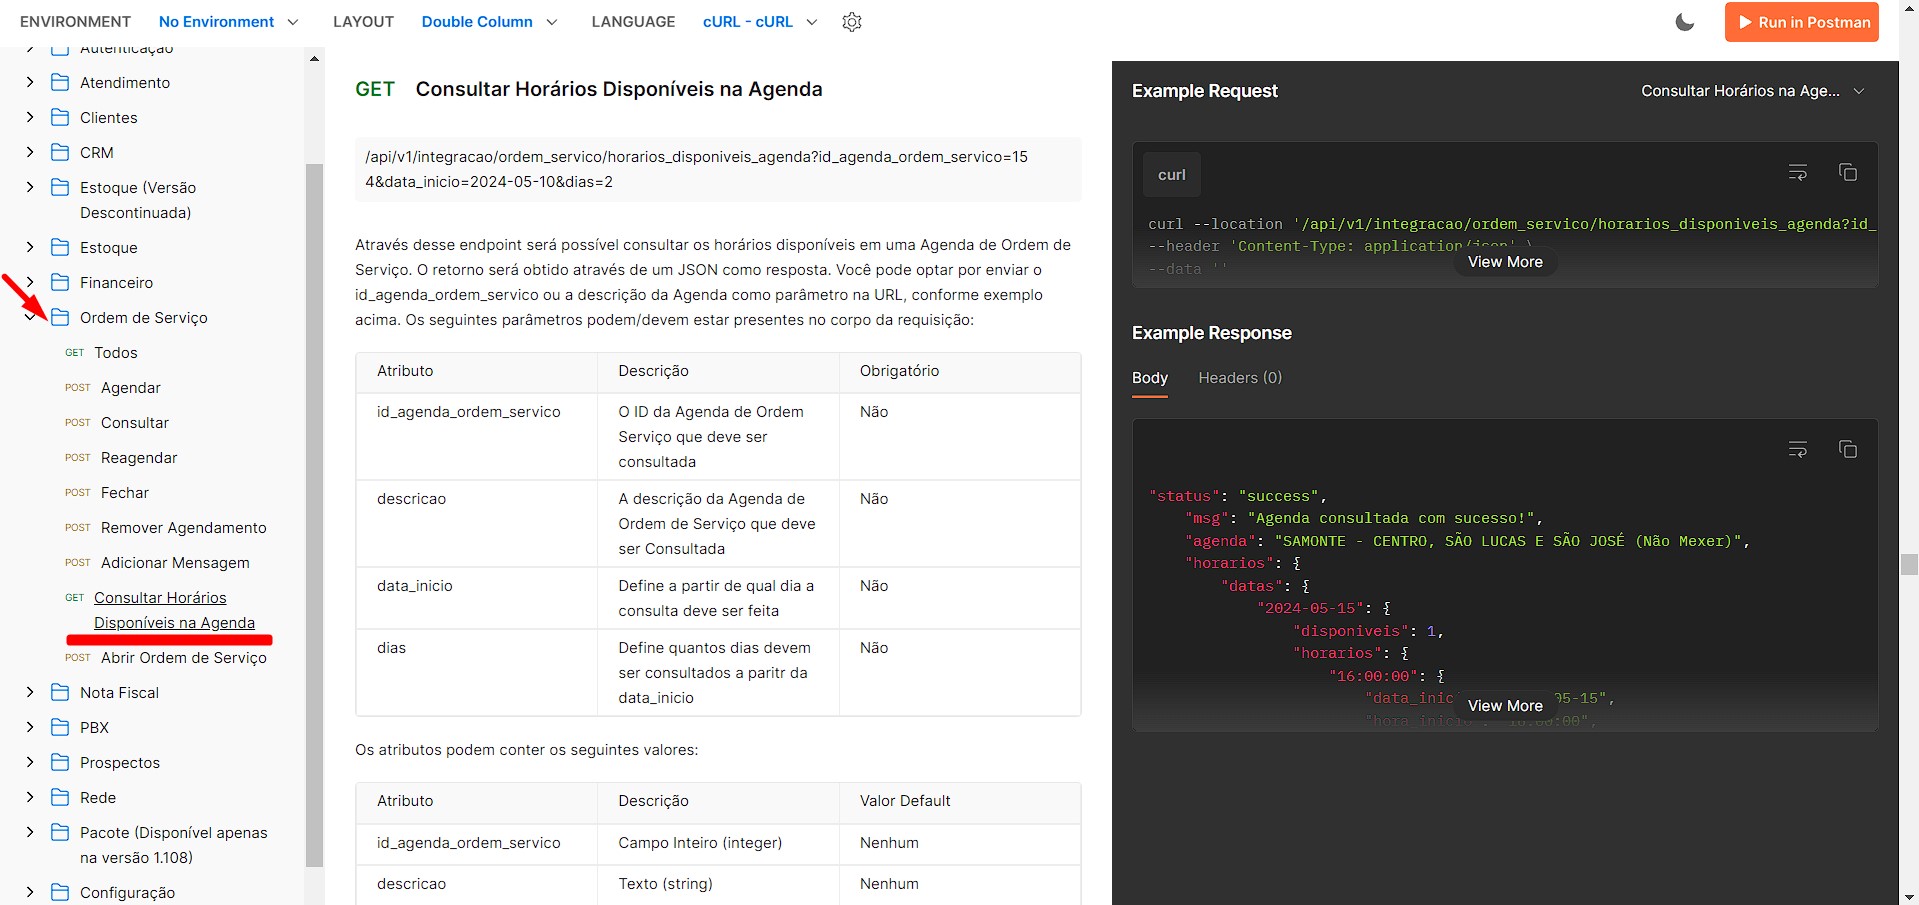The image size is (1919, 905).
Task: Click the sidebar vertical scrollbar thumb
Action: [314, 515]
